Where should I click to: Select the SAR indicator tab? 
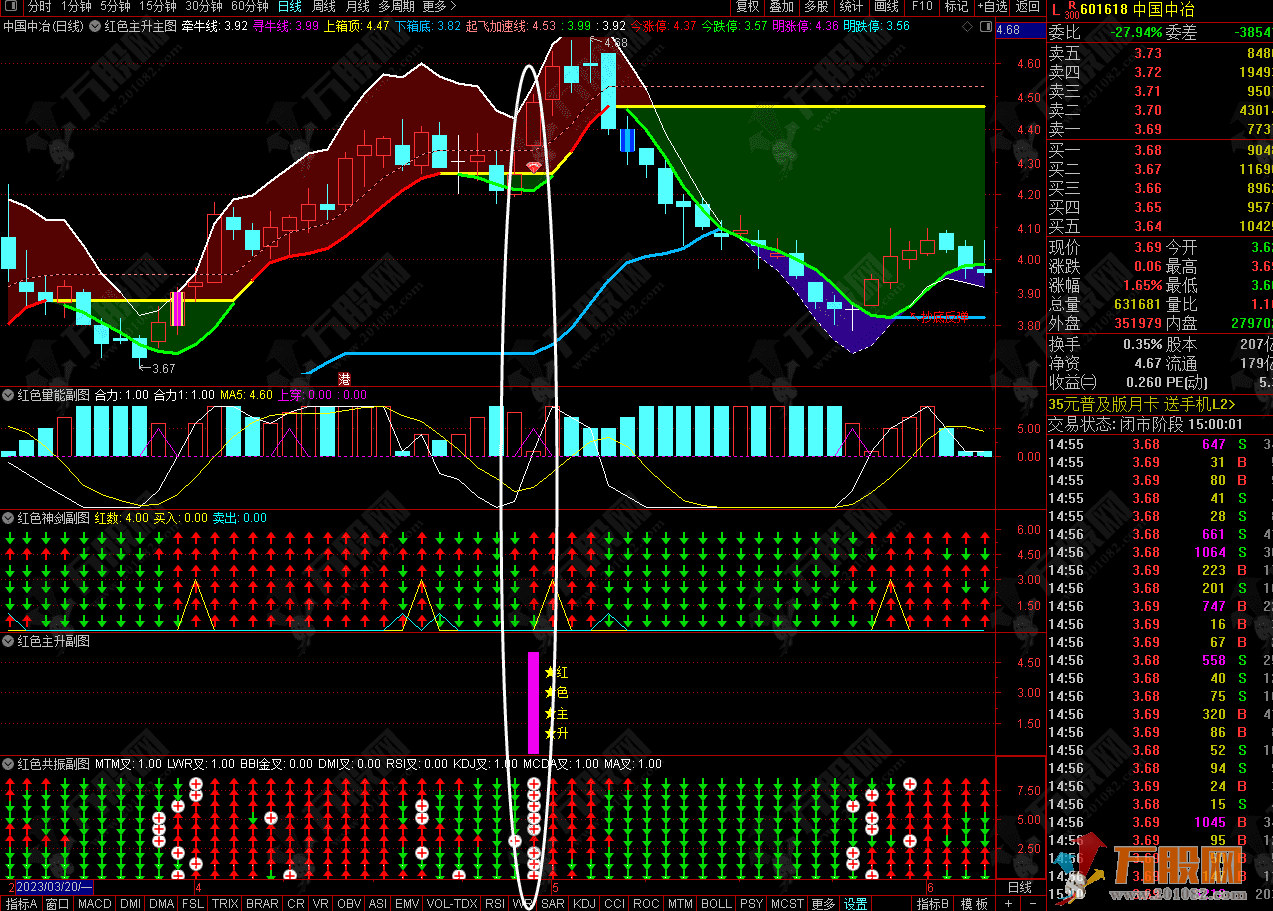click(x=552, y=903)
